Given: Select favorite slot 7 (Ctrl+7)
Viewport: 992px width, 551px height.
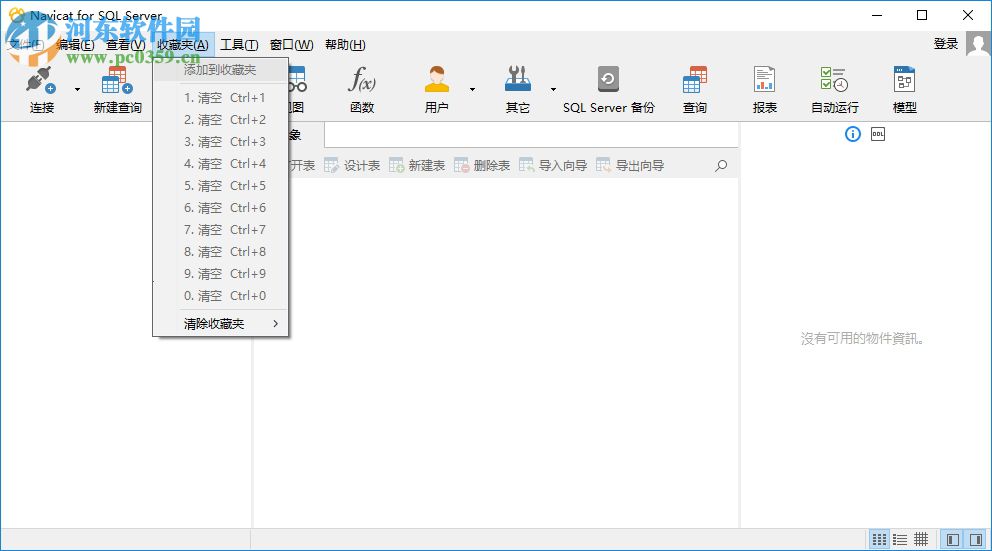Looking at the screenshot, I should [220, 230].
